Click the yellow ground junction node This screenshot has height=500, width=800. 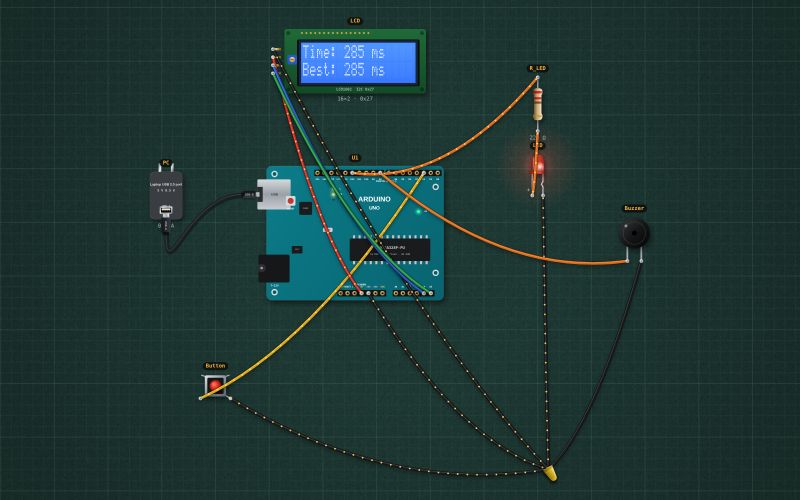coord(551,473)
